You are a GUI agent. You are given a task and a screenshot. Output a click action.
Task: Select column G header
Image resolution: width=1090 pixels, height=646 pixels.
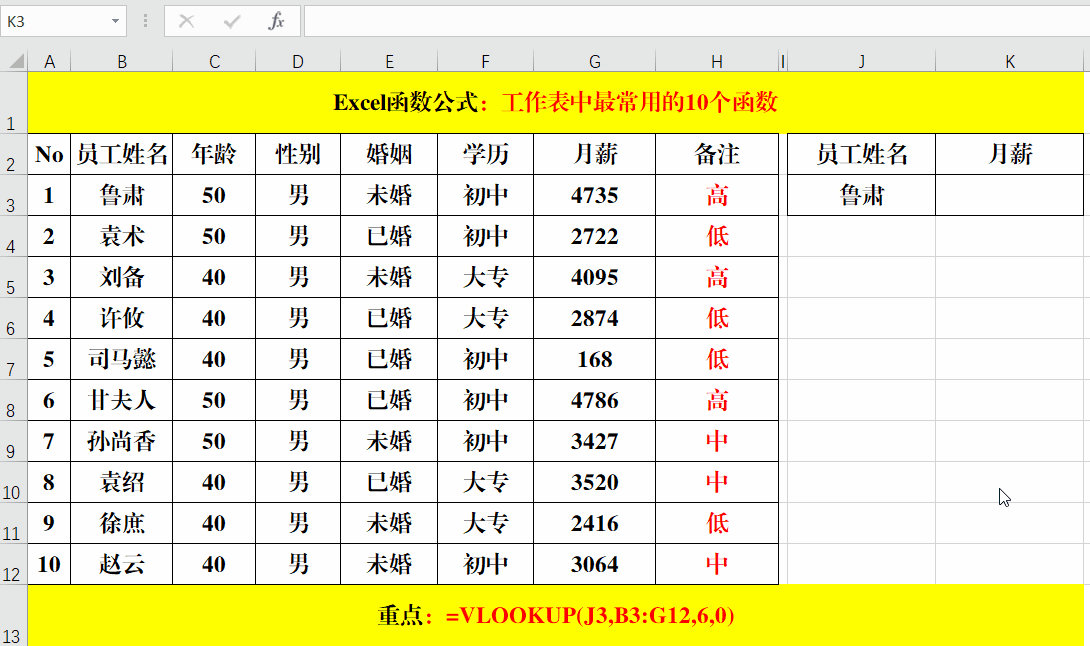point(594,61)
